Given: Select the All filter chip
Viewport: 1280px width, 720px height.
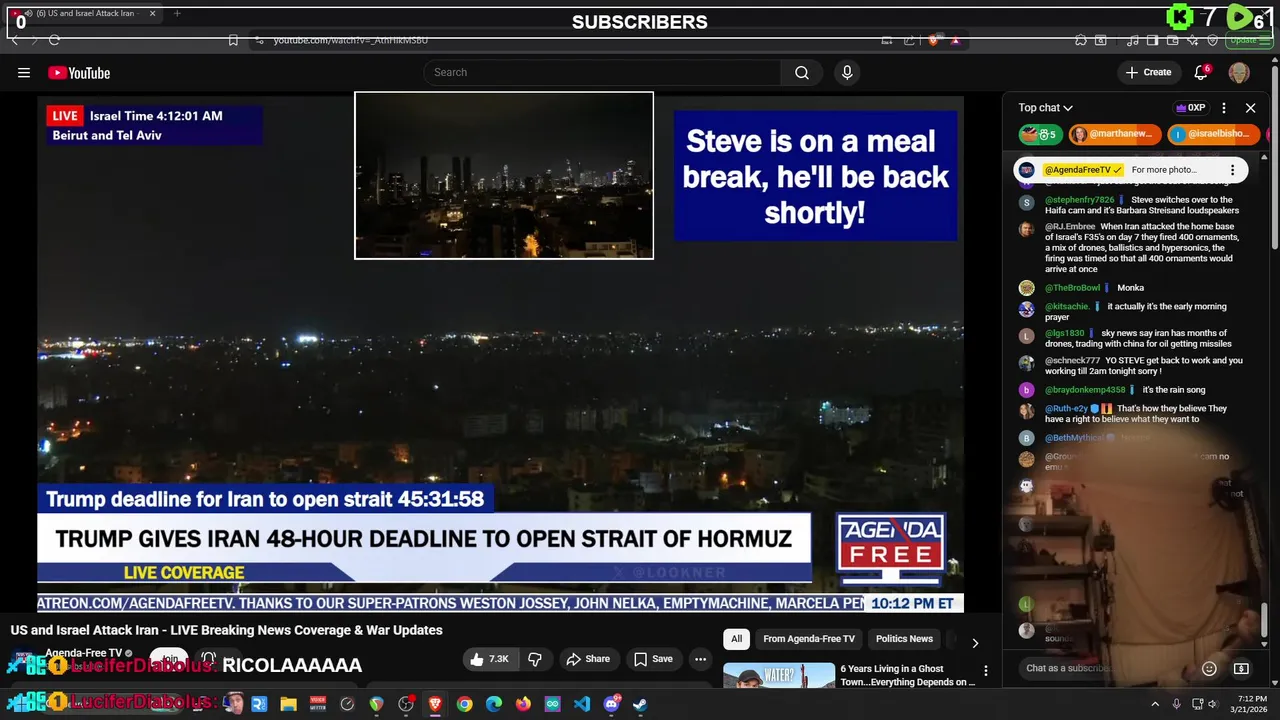Looking at the screenshot, I should (x=736, y=639).
